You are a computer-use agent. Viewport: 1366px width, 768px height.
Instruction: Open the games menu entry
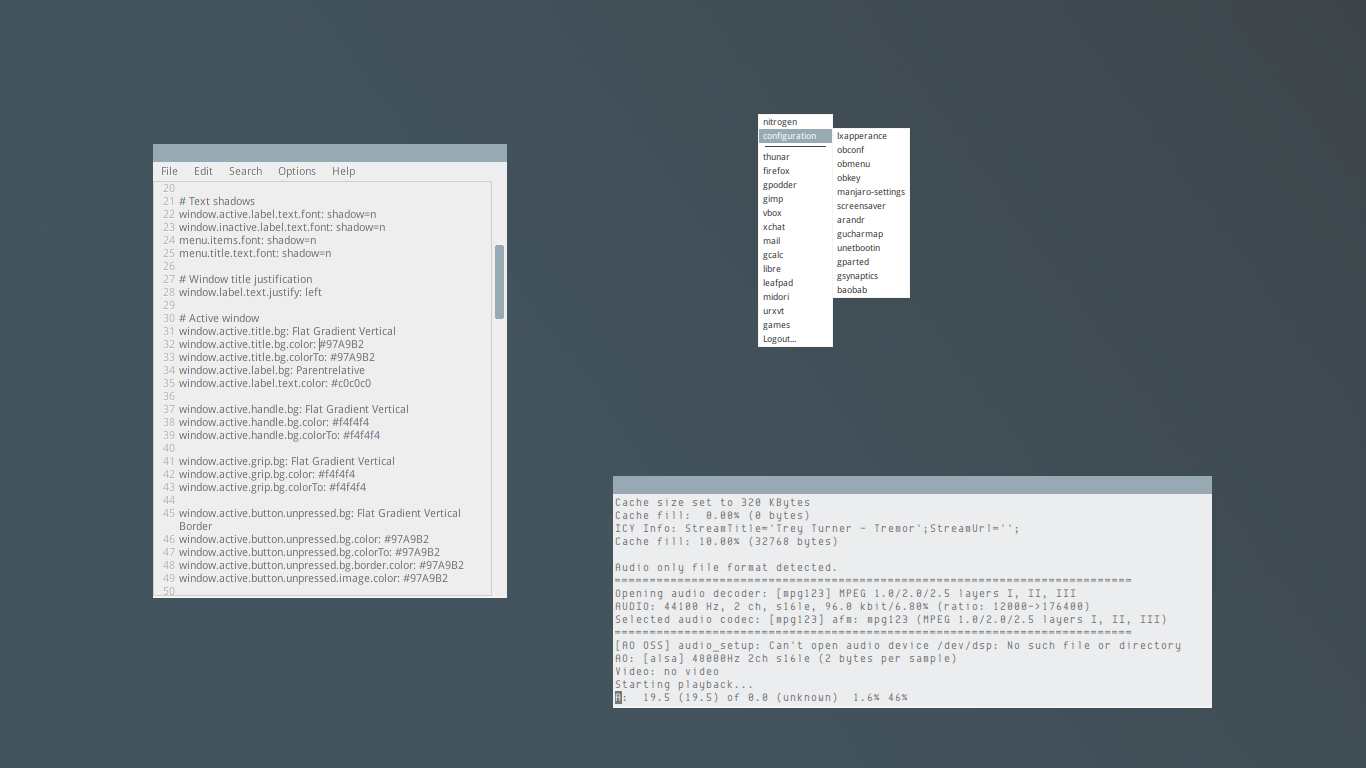click(x=795, y=325)
